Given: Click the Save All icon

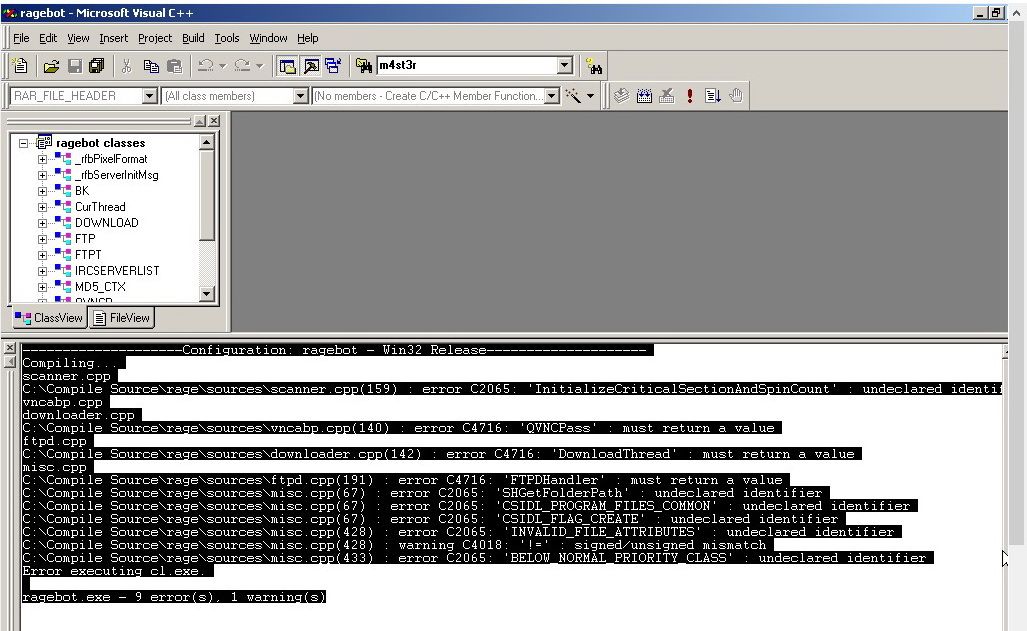Looking at the screenshot, I should (97, 66).
